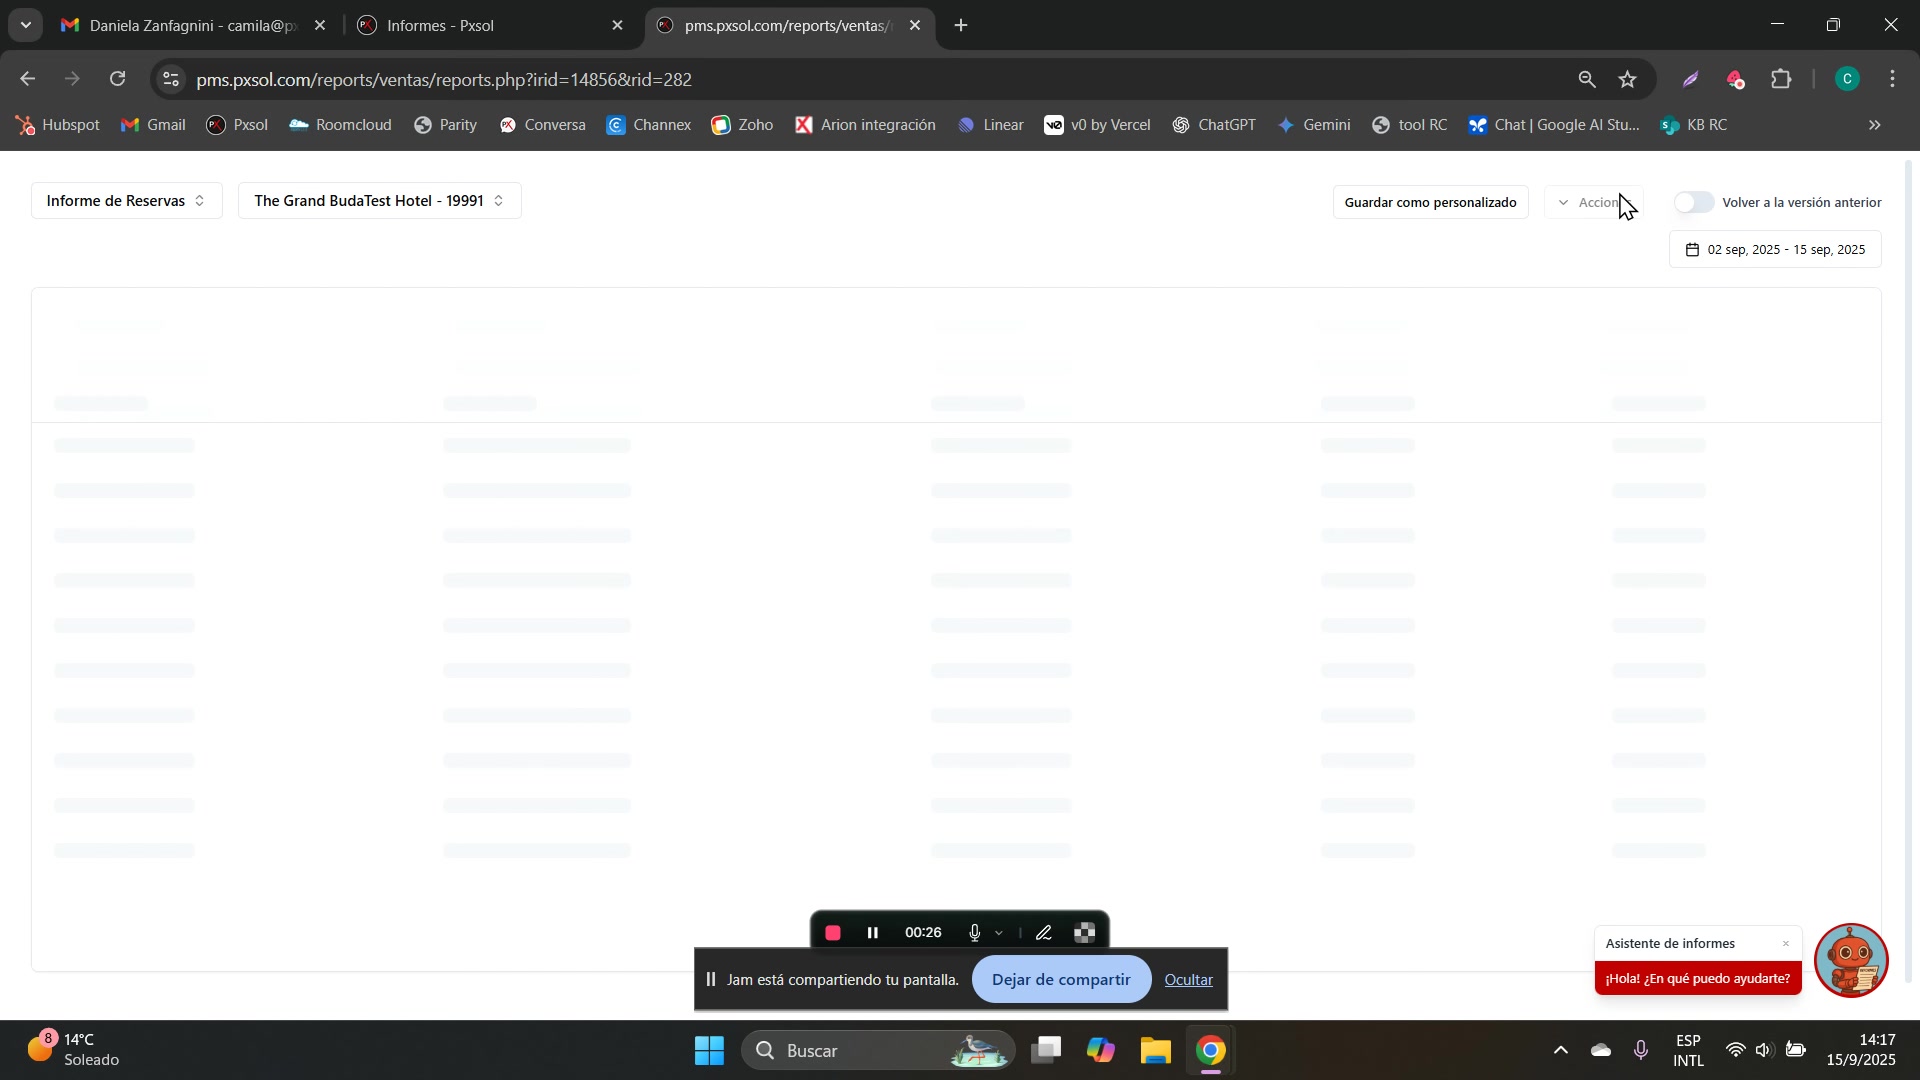Open the Informe de Reservas dropdown
This screenshot has width=1920, height=1080.
(127, 201)
